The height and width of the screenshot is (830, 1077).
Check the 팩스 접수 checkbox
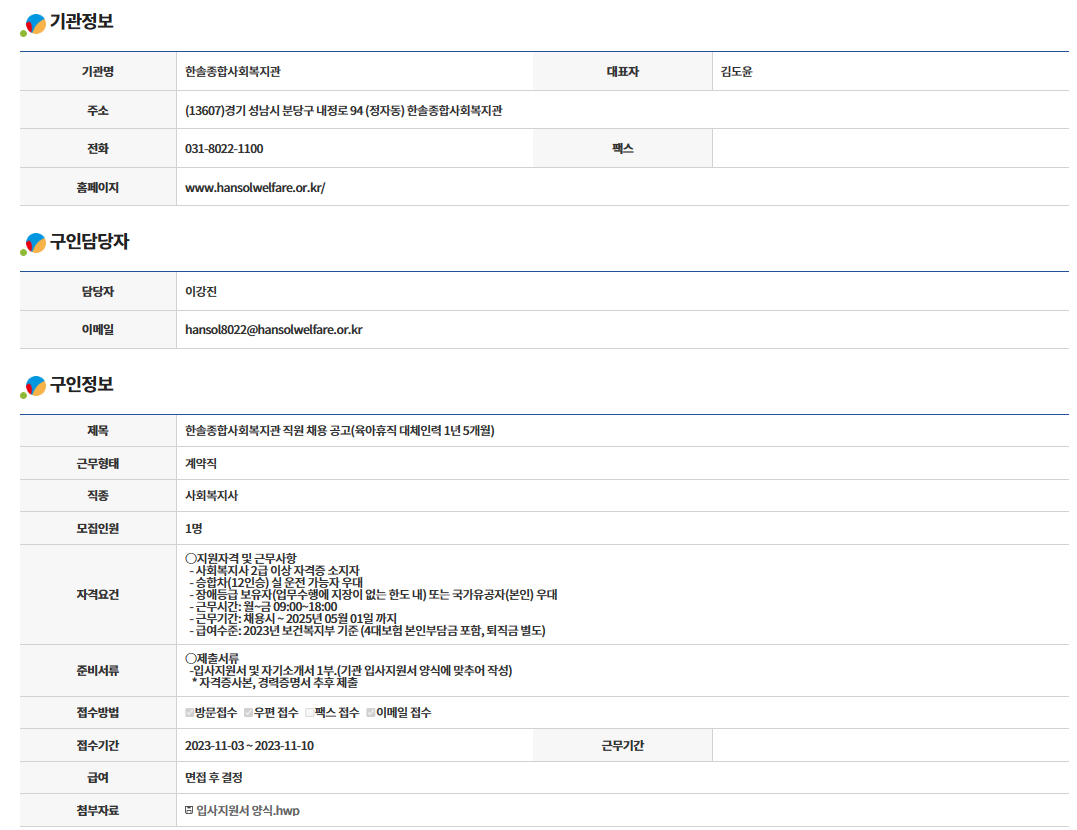pos(310,713)
